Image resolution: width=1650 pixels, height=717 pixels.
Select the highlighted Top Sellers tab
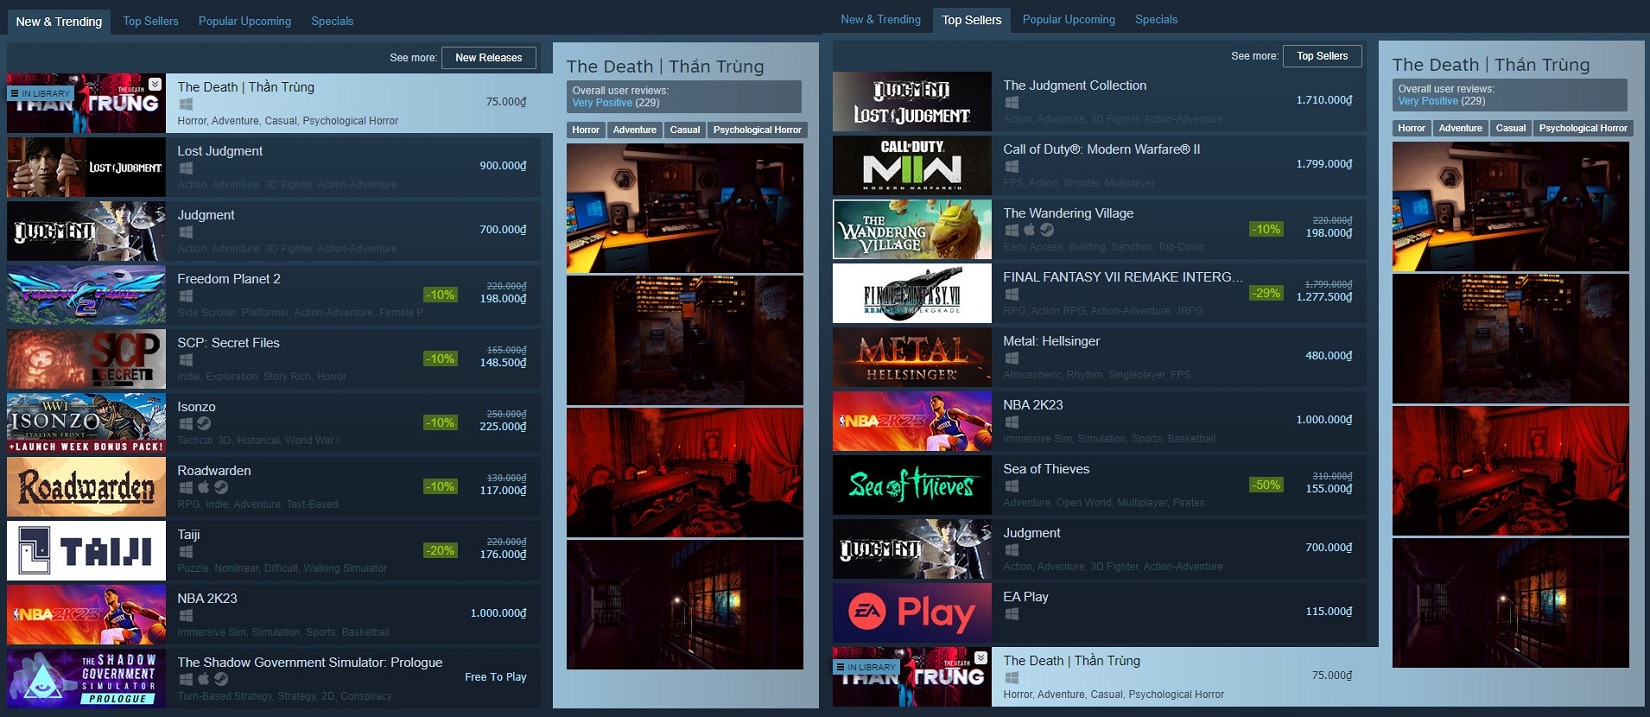pos(971,20)
